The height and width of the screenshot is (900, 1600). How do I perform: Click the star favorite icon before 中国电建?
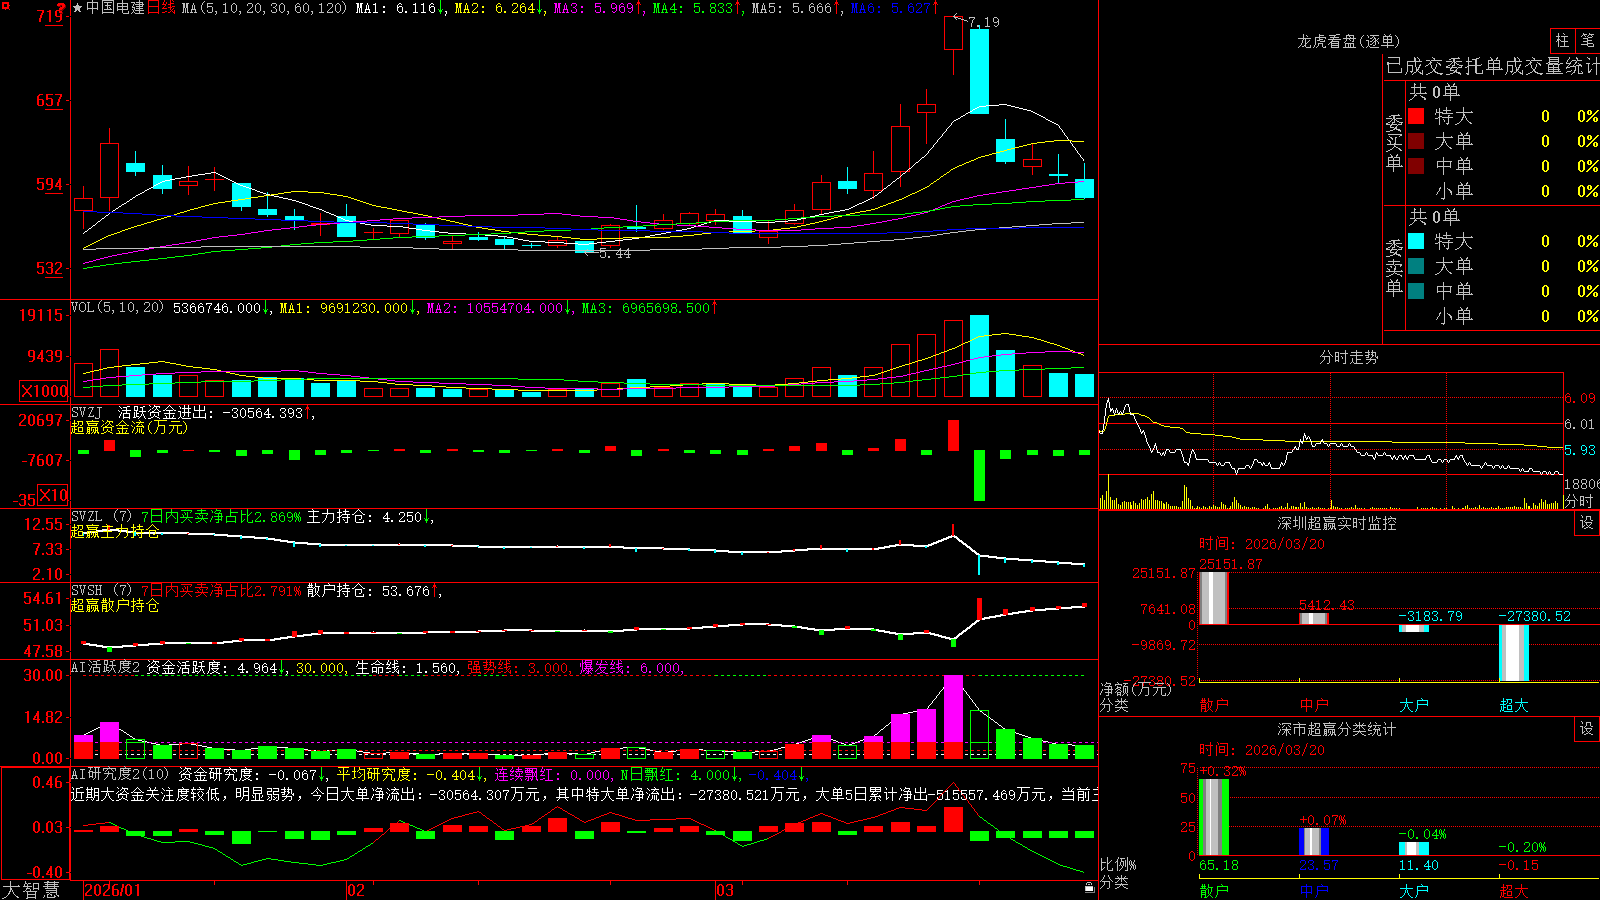point(77,8)
